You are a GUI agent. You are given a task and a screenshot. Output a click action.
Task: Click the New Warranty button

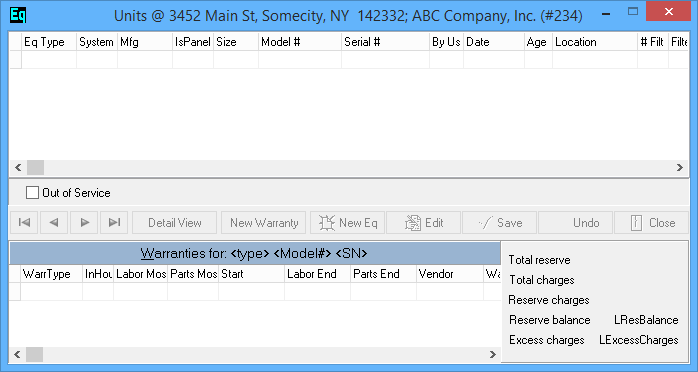point(264,222)
